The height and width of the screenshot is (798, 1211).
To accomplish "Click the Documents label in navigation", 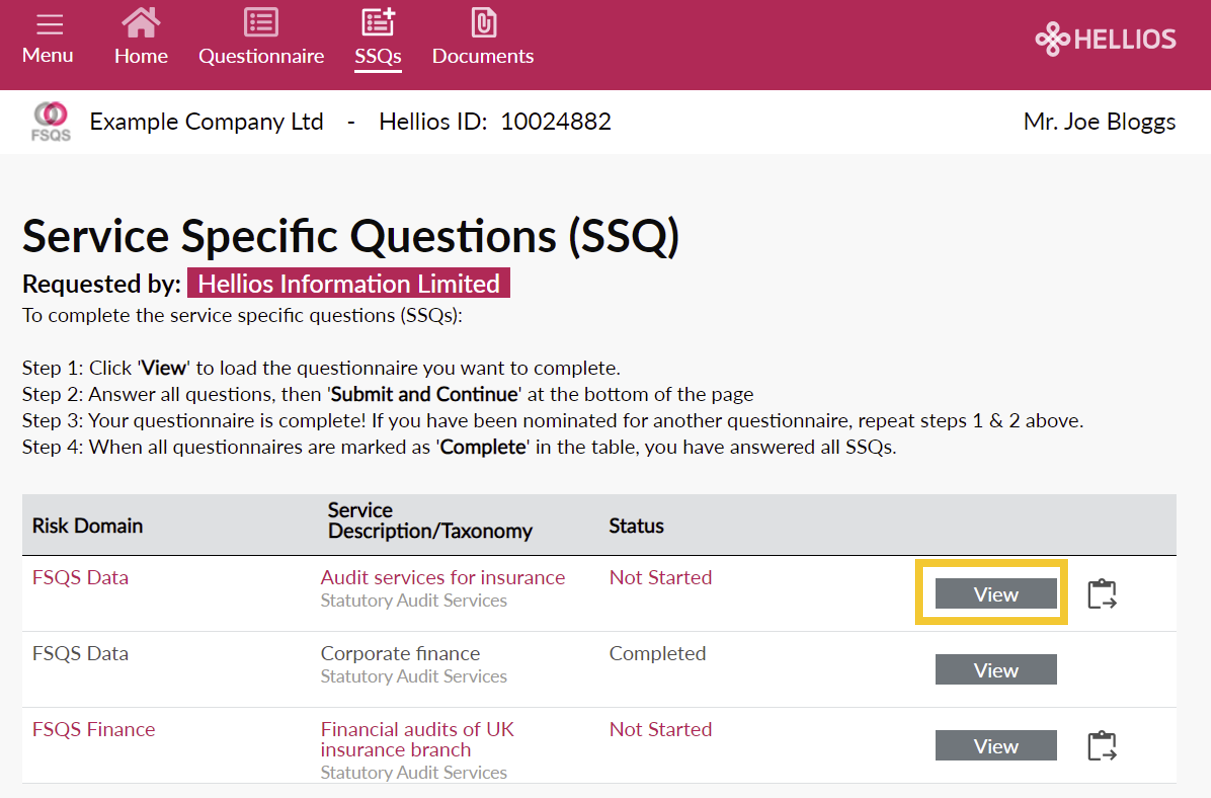I will pyautogui.click(x=483, y=56).
